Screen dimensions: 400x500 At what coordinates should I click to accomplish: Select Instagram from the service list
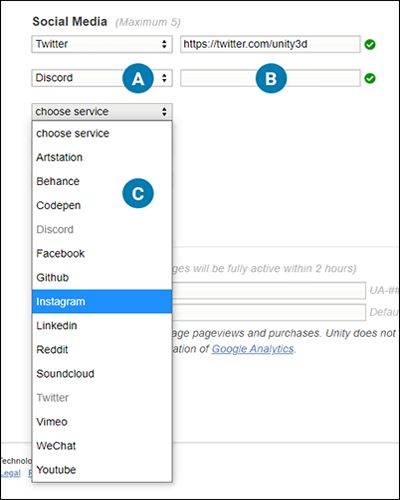click(x=102, y=301)
